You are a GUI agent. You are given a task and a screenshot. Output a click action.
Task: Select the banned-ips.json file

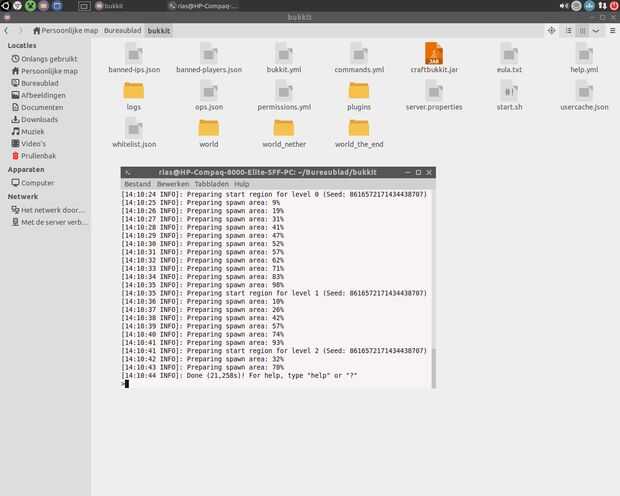click(x=134, y=58)
